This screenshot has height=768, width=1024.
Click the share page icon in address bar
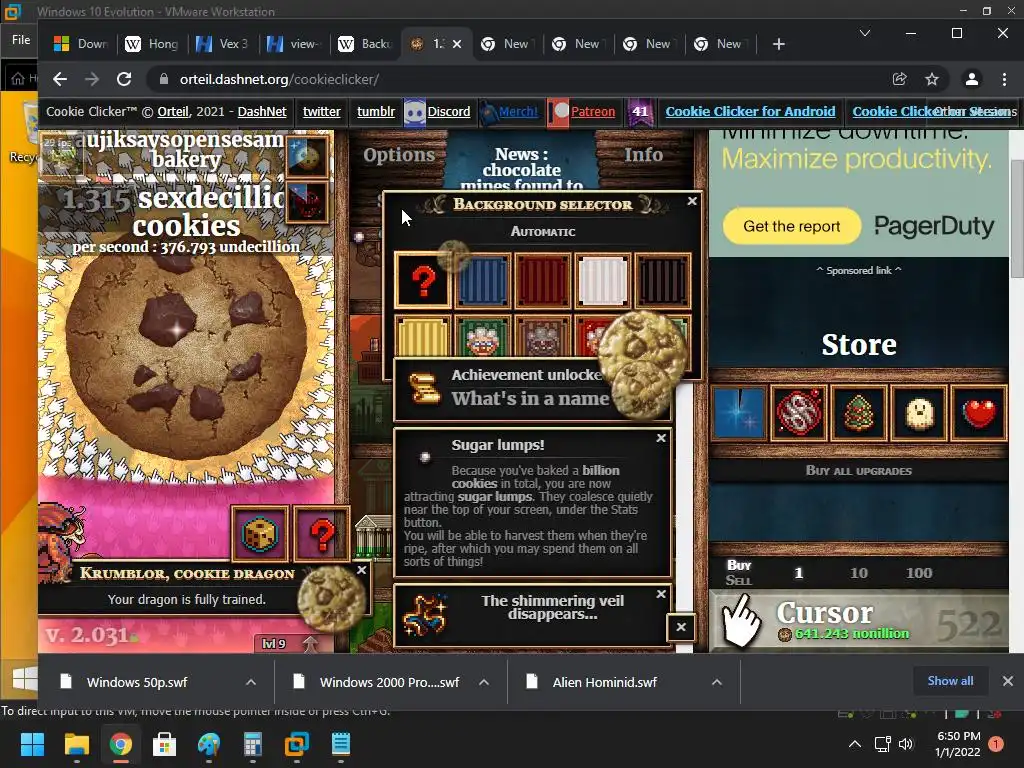pyautogui.click(x=899, y=80)
